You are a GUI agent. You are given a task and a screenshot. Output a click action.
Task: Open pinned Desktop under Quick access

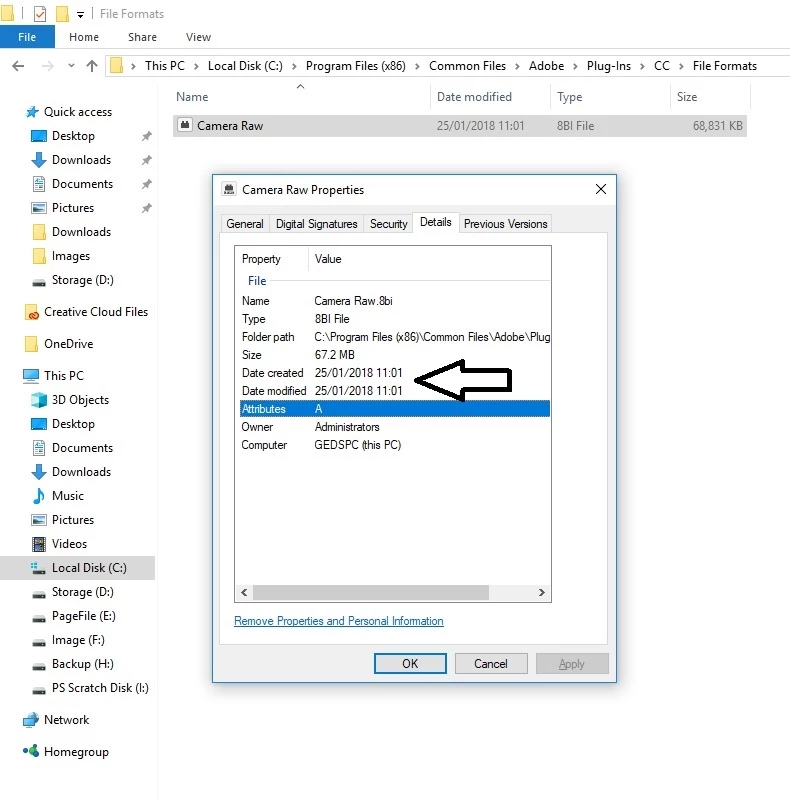pyautogui.click(x=73, y=136)
